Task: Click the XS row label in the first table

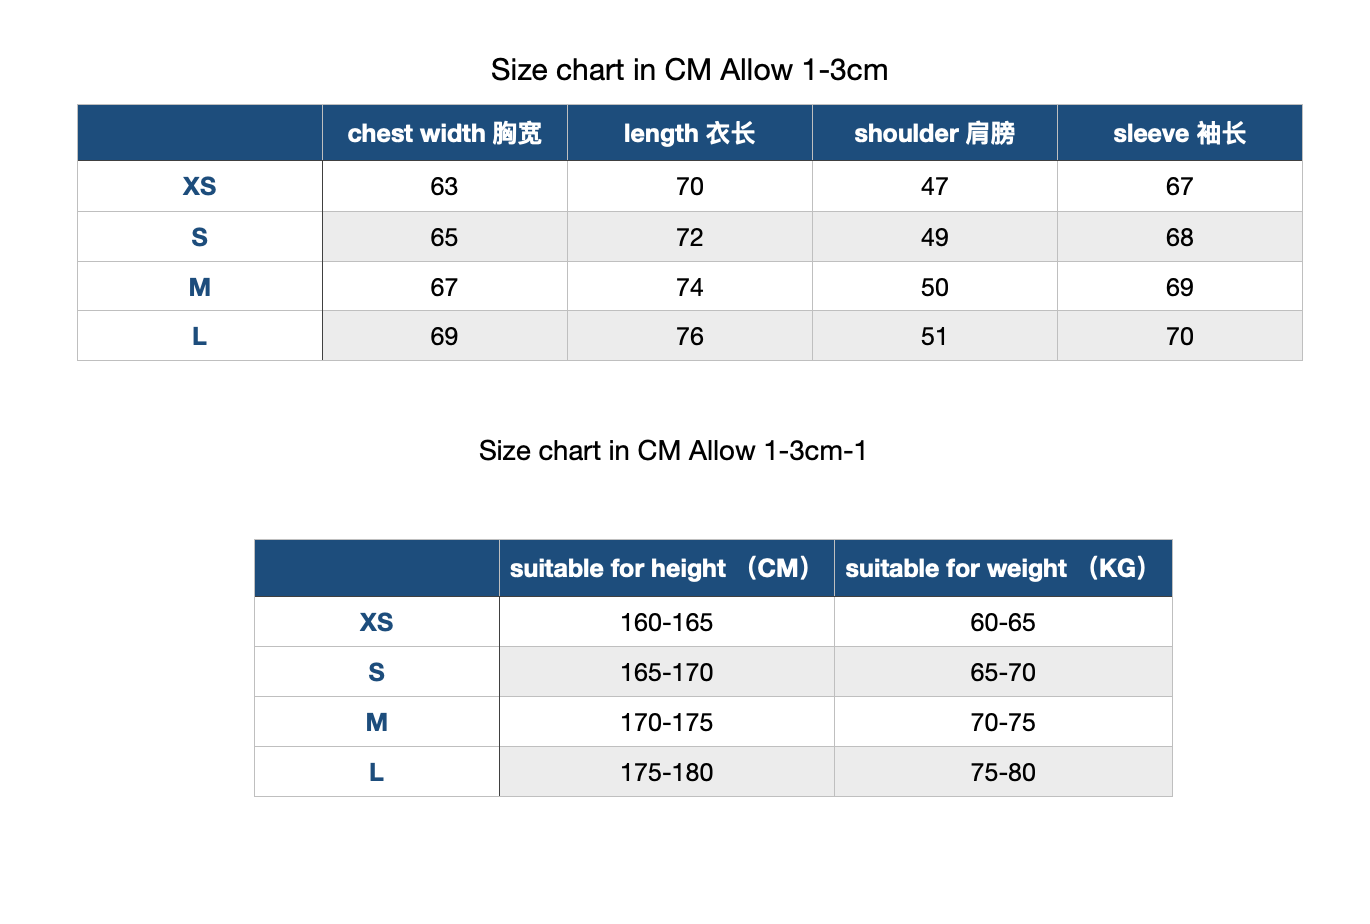Action: (x=200, y=186)
